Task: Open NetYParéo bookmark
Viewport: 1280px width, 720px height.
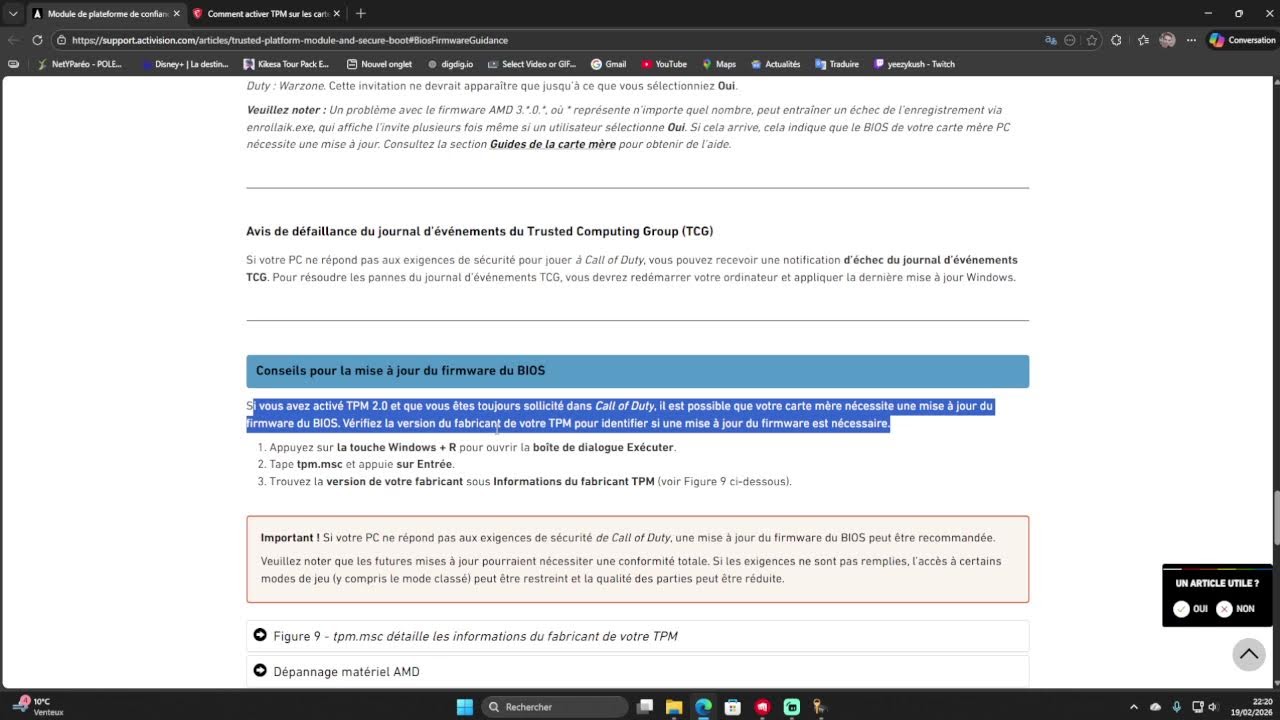Action: (79, 64)
